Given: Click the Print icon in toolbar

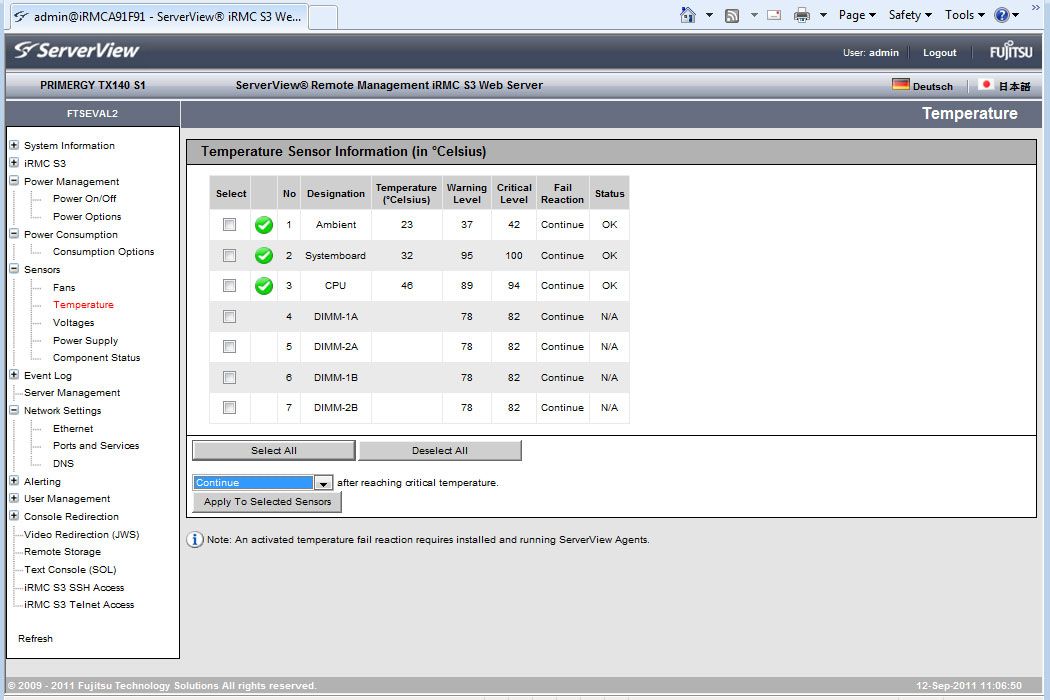Looking at the screenshot, I should click(x=802, y=15).
